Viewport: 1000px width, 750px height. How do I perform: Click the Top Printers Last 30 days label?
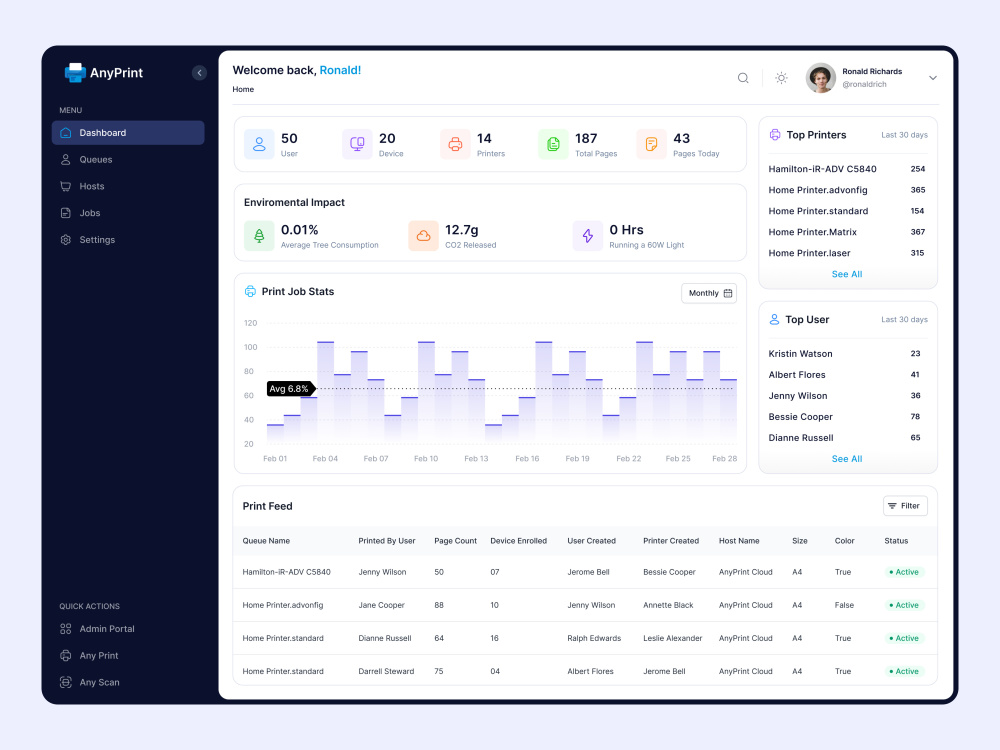[904, 135]
